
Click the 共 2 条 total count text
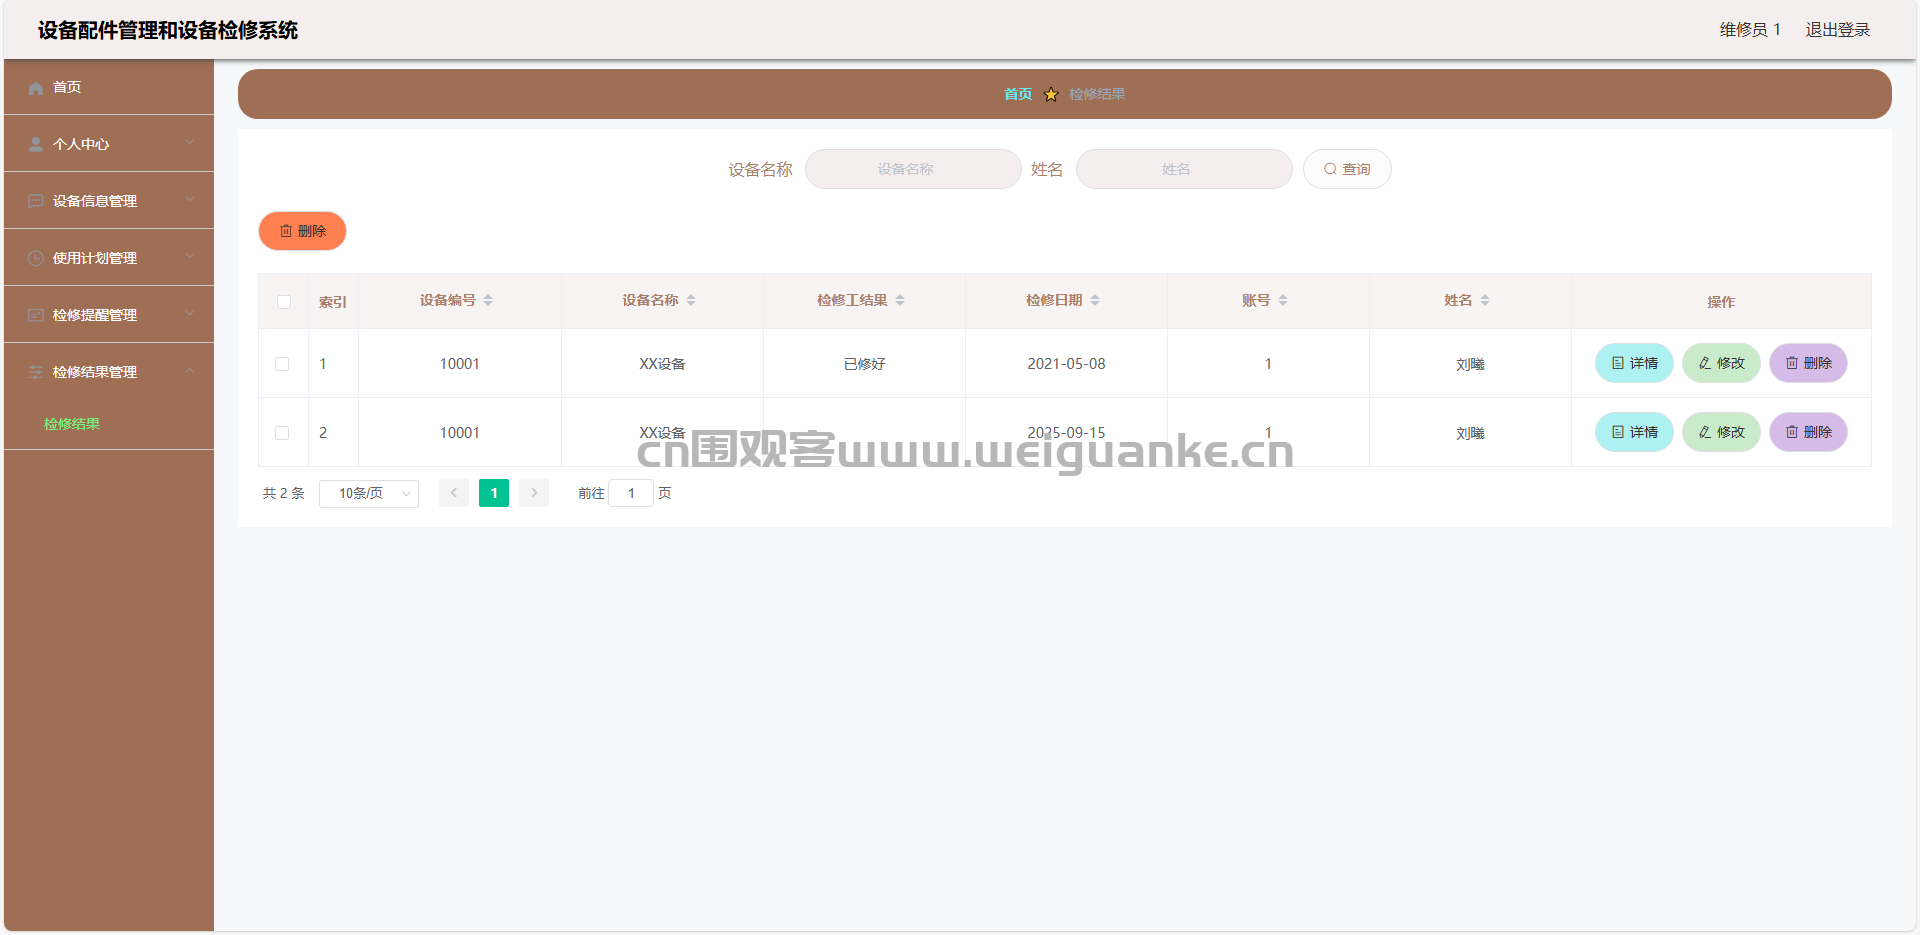tap(283, 493)
